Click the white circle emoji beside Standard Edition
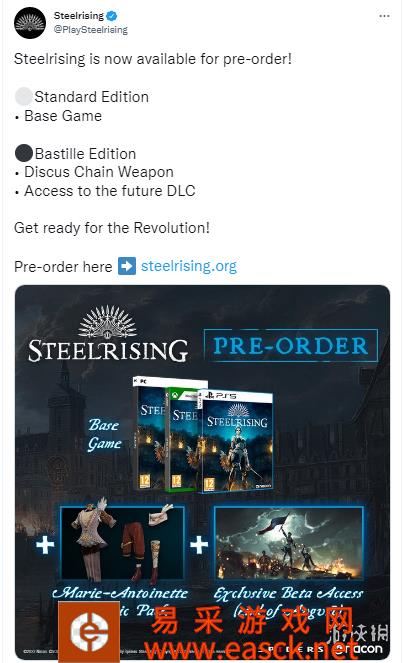This screenshot has width=404, height=663. (x=24, y=96)
